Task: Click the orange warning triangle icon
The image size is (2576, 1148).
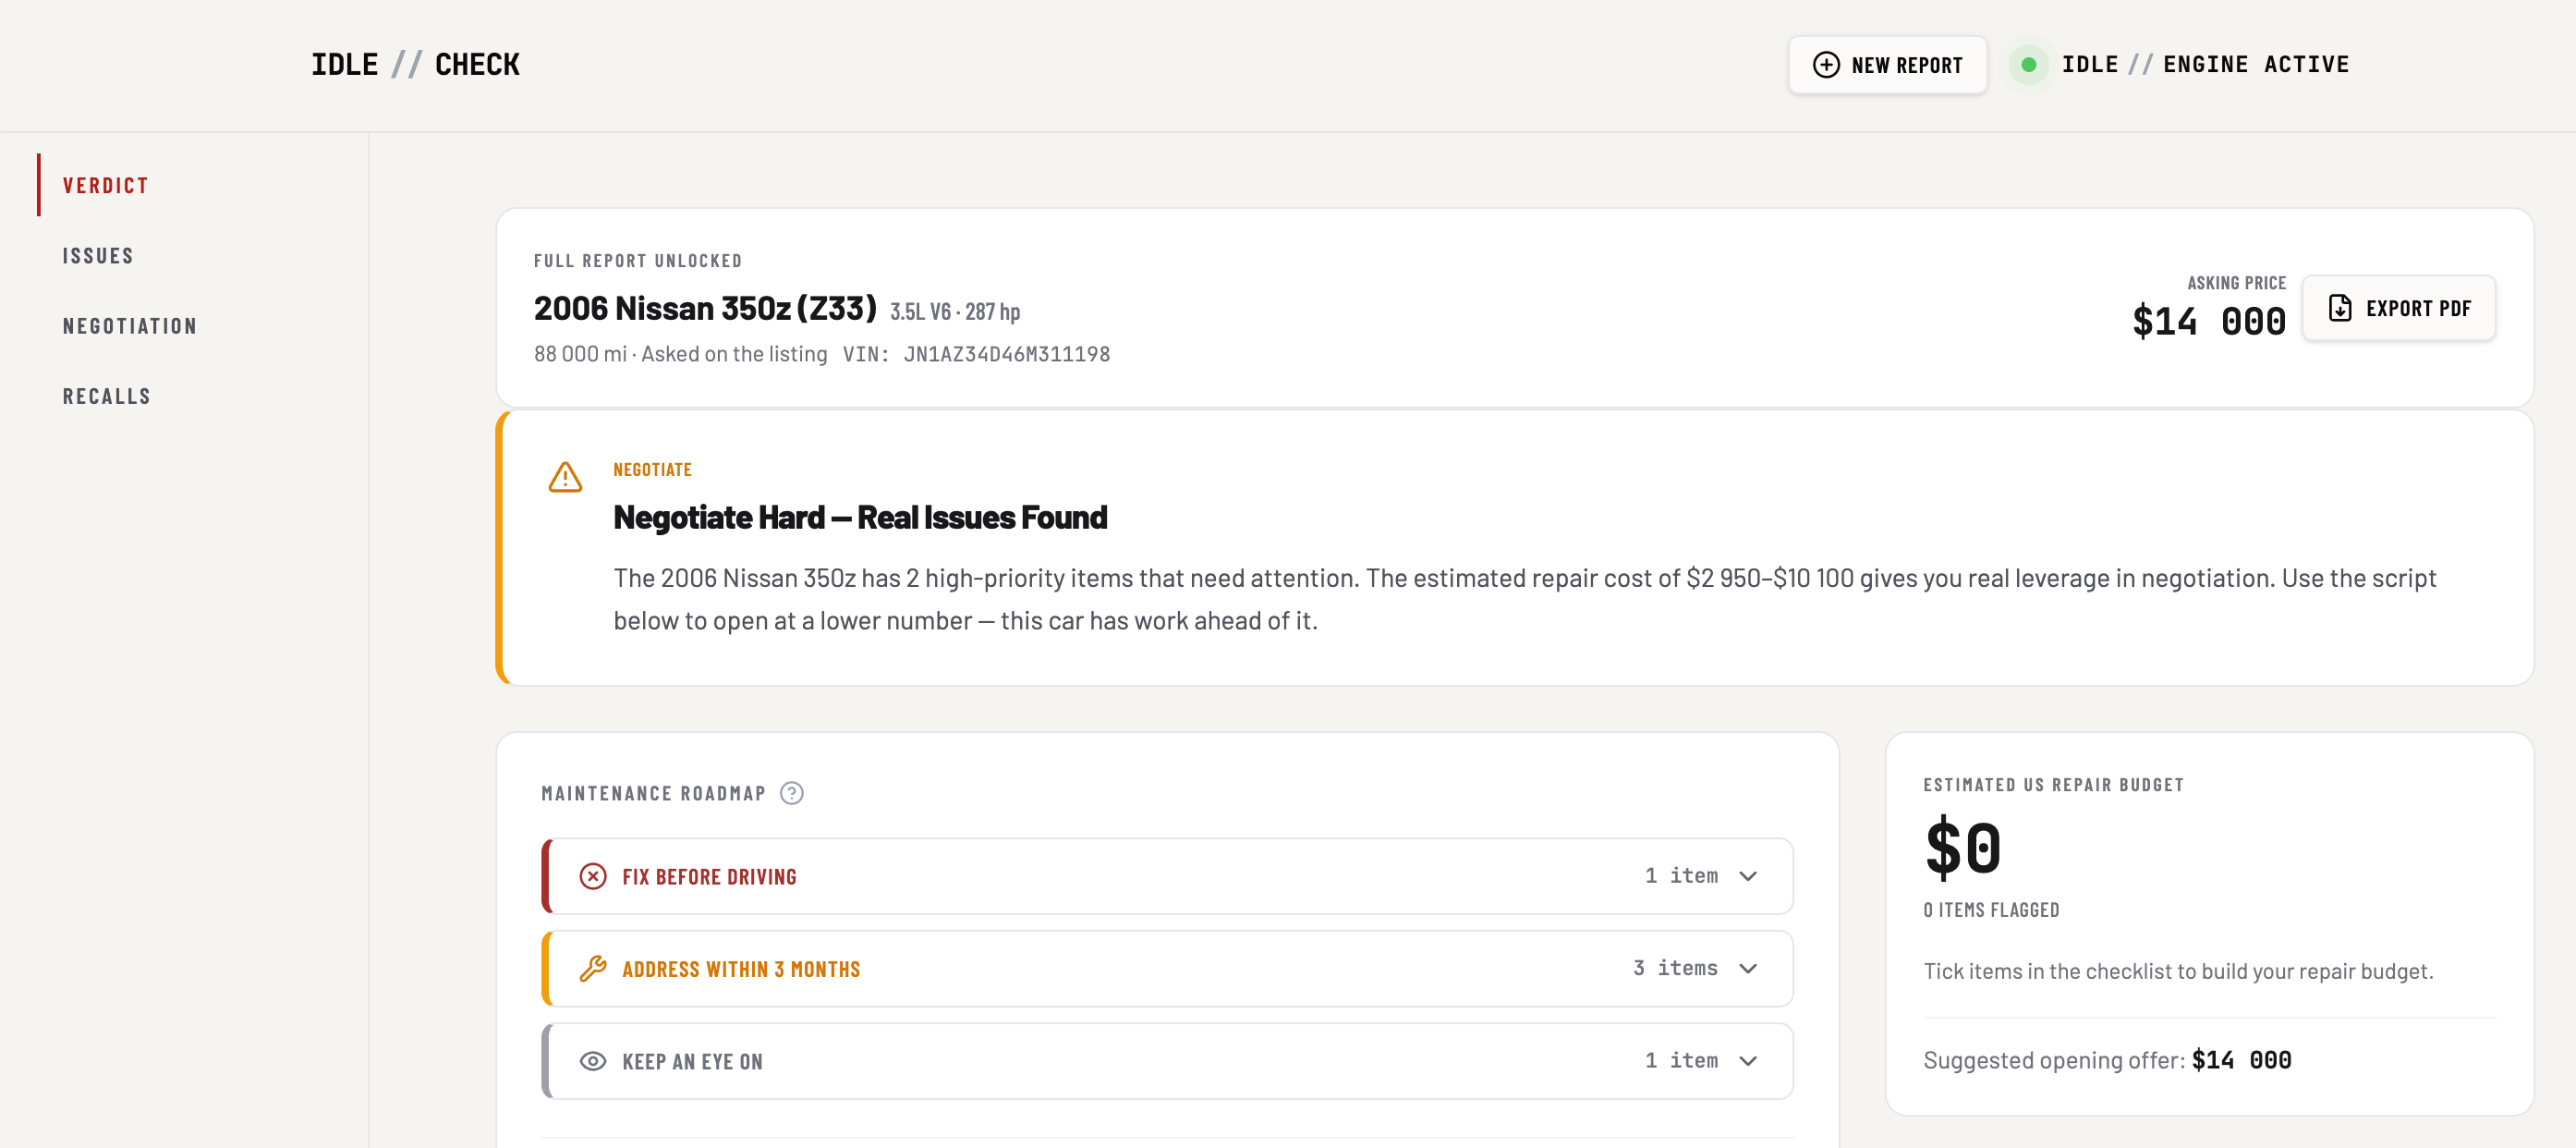Action: pos(565,477)
